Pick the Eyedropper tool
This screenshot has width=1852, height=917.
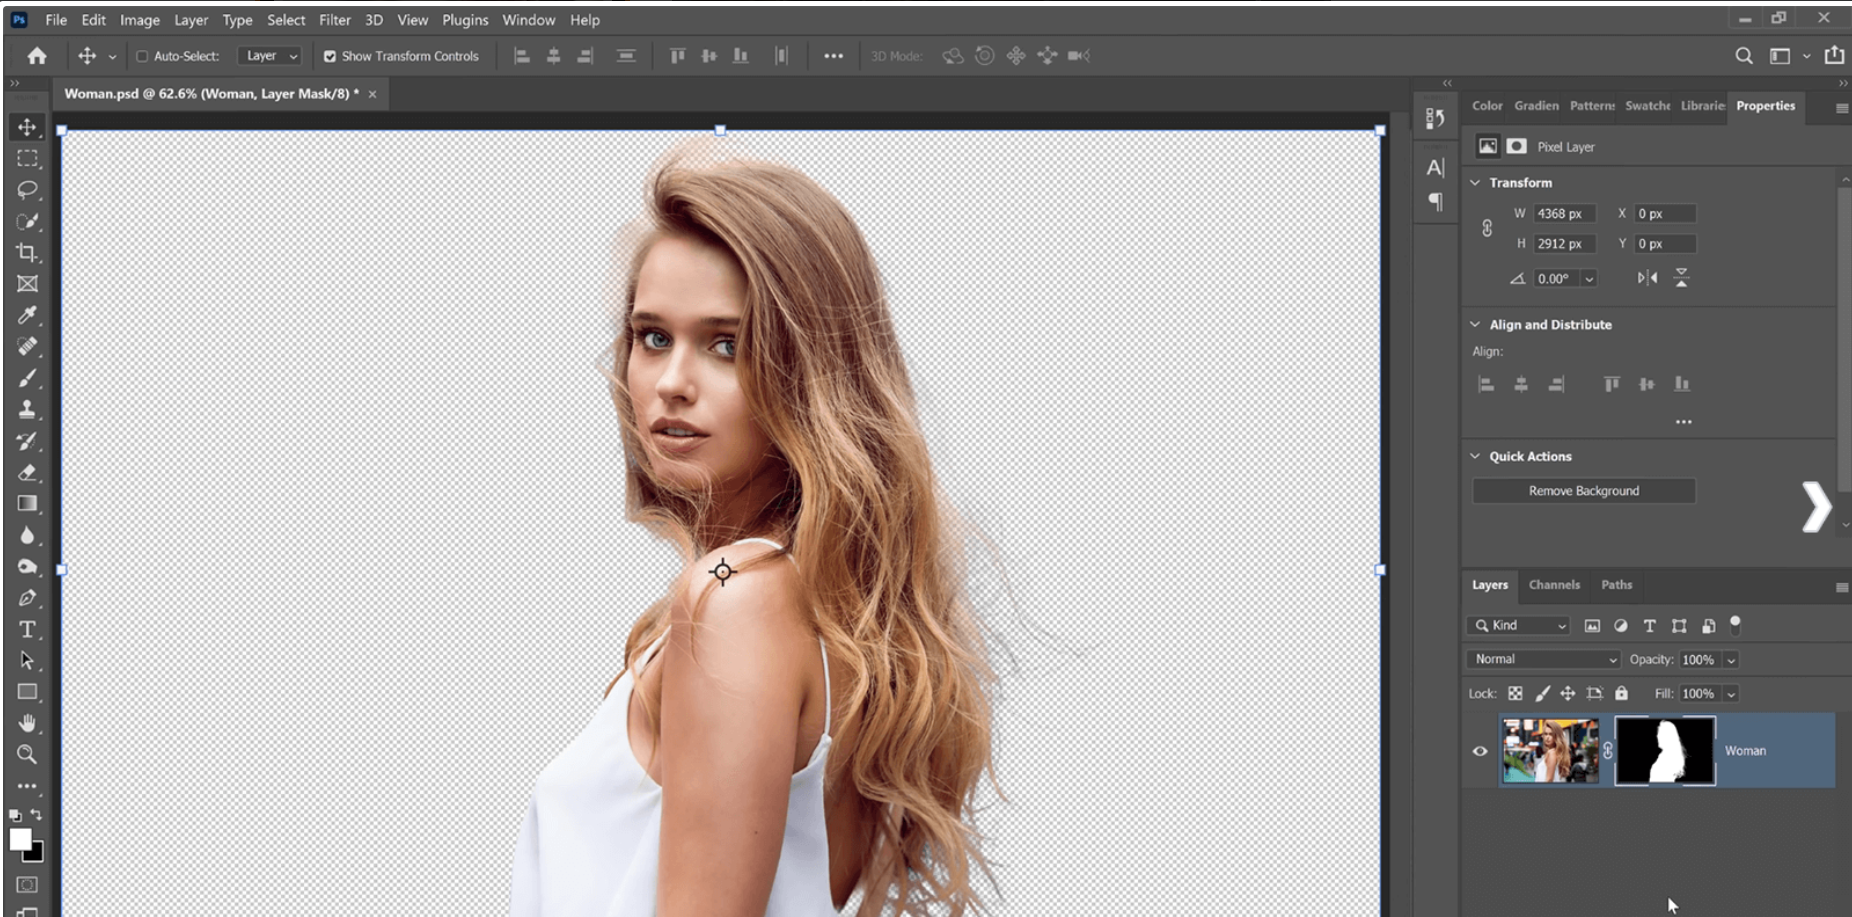click(27, 315)
